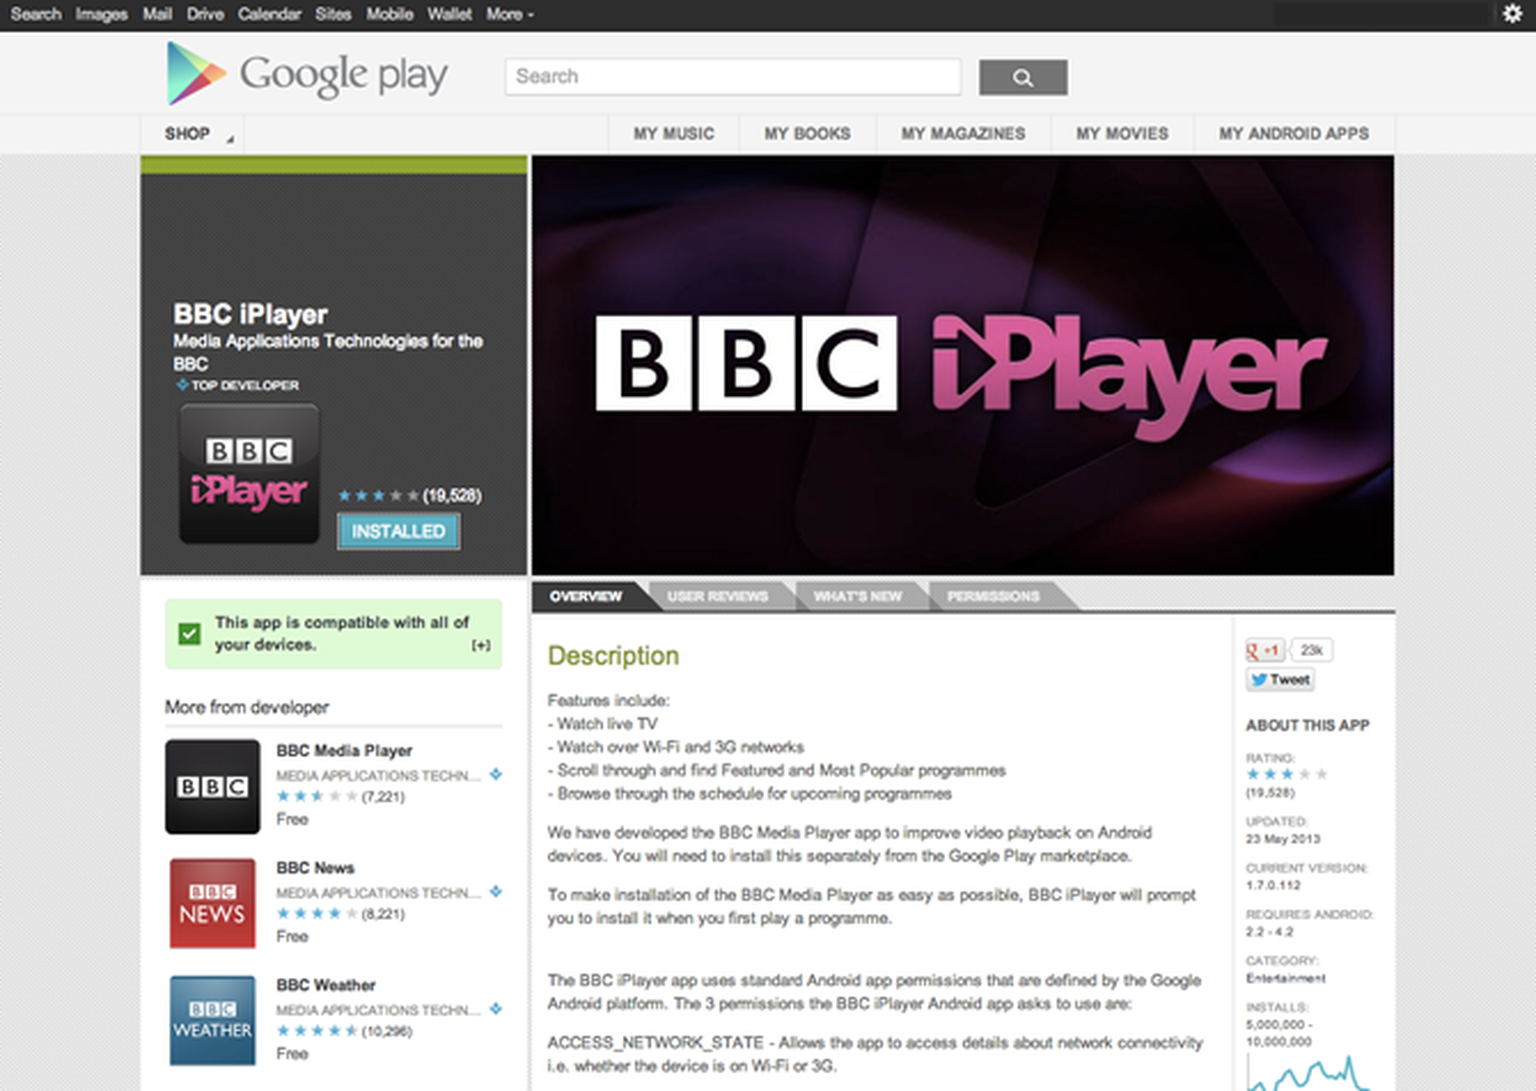1536x1091 pixels.
Task: Switch to the Overview tab
Action: [x=586, y=596]
